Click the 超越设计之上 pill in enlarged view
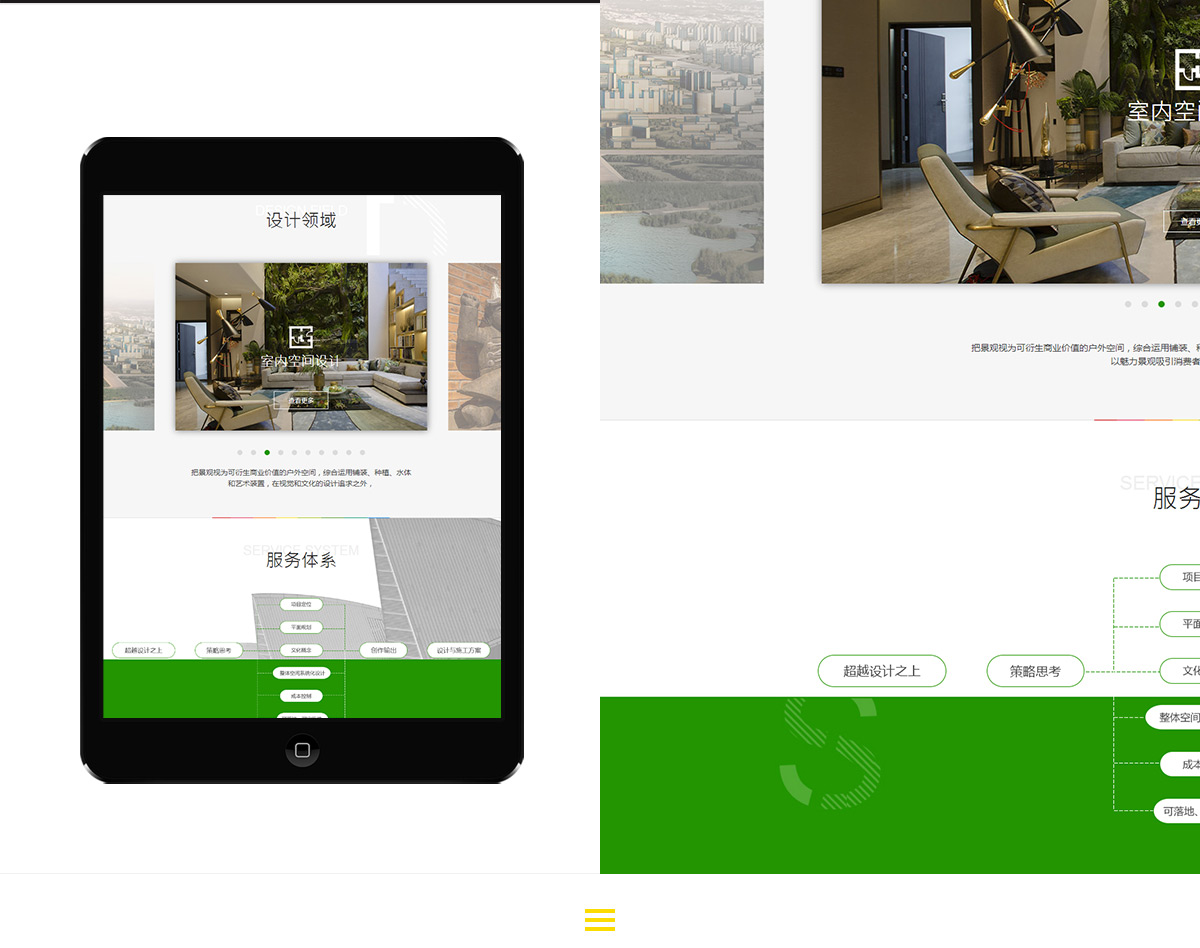The height and width of the screenshot is (948, 1200). click(882, 671)
